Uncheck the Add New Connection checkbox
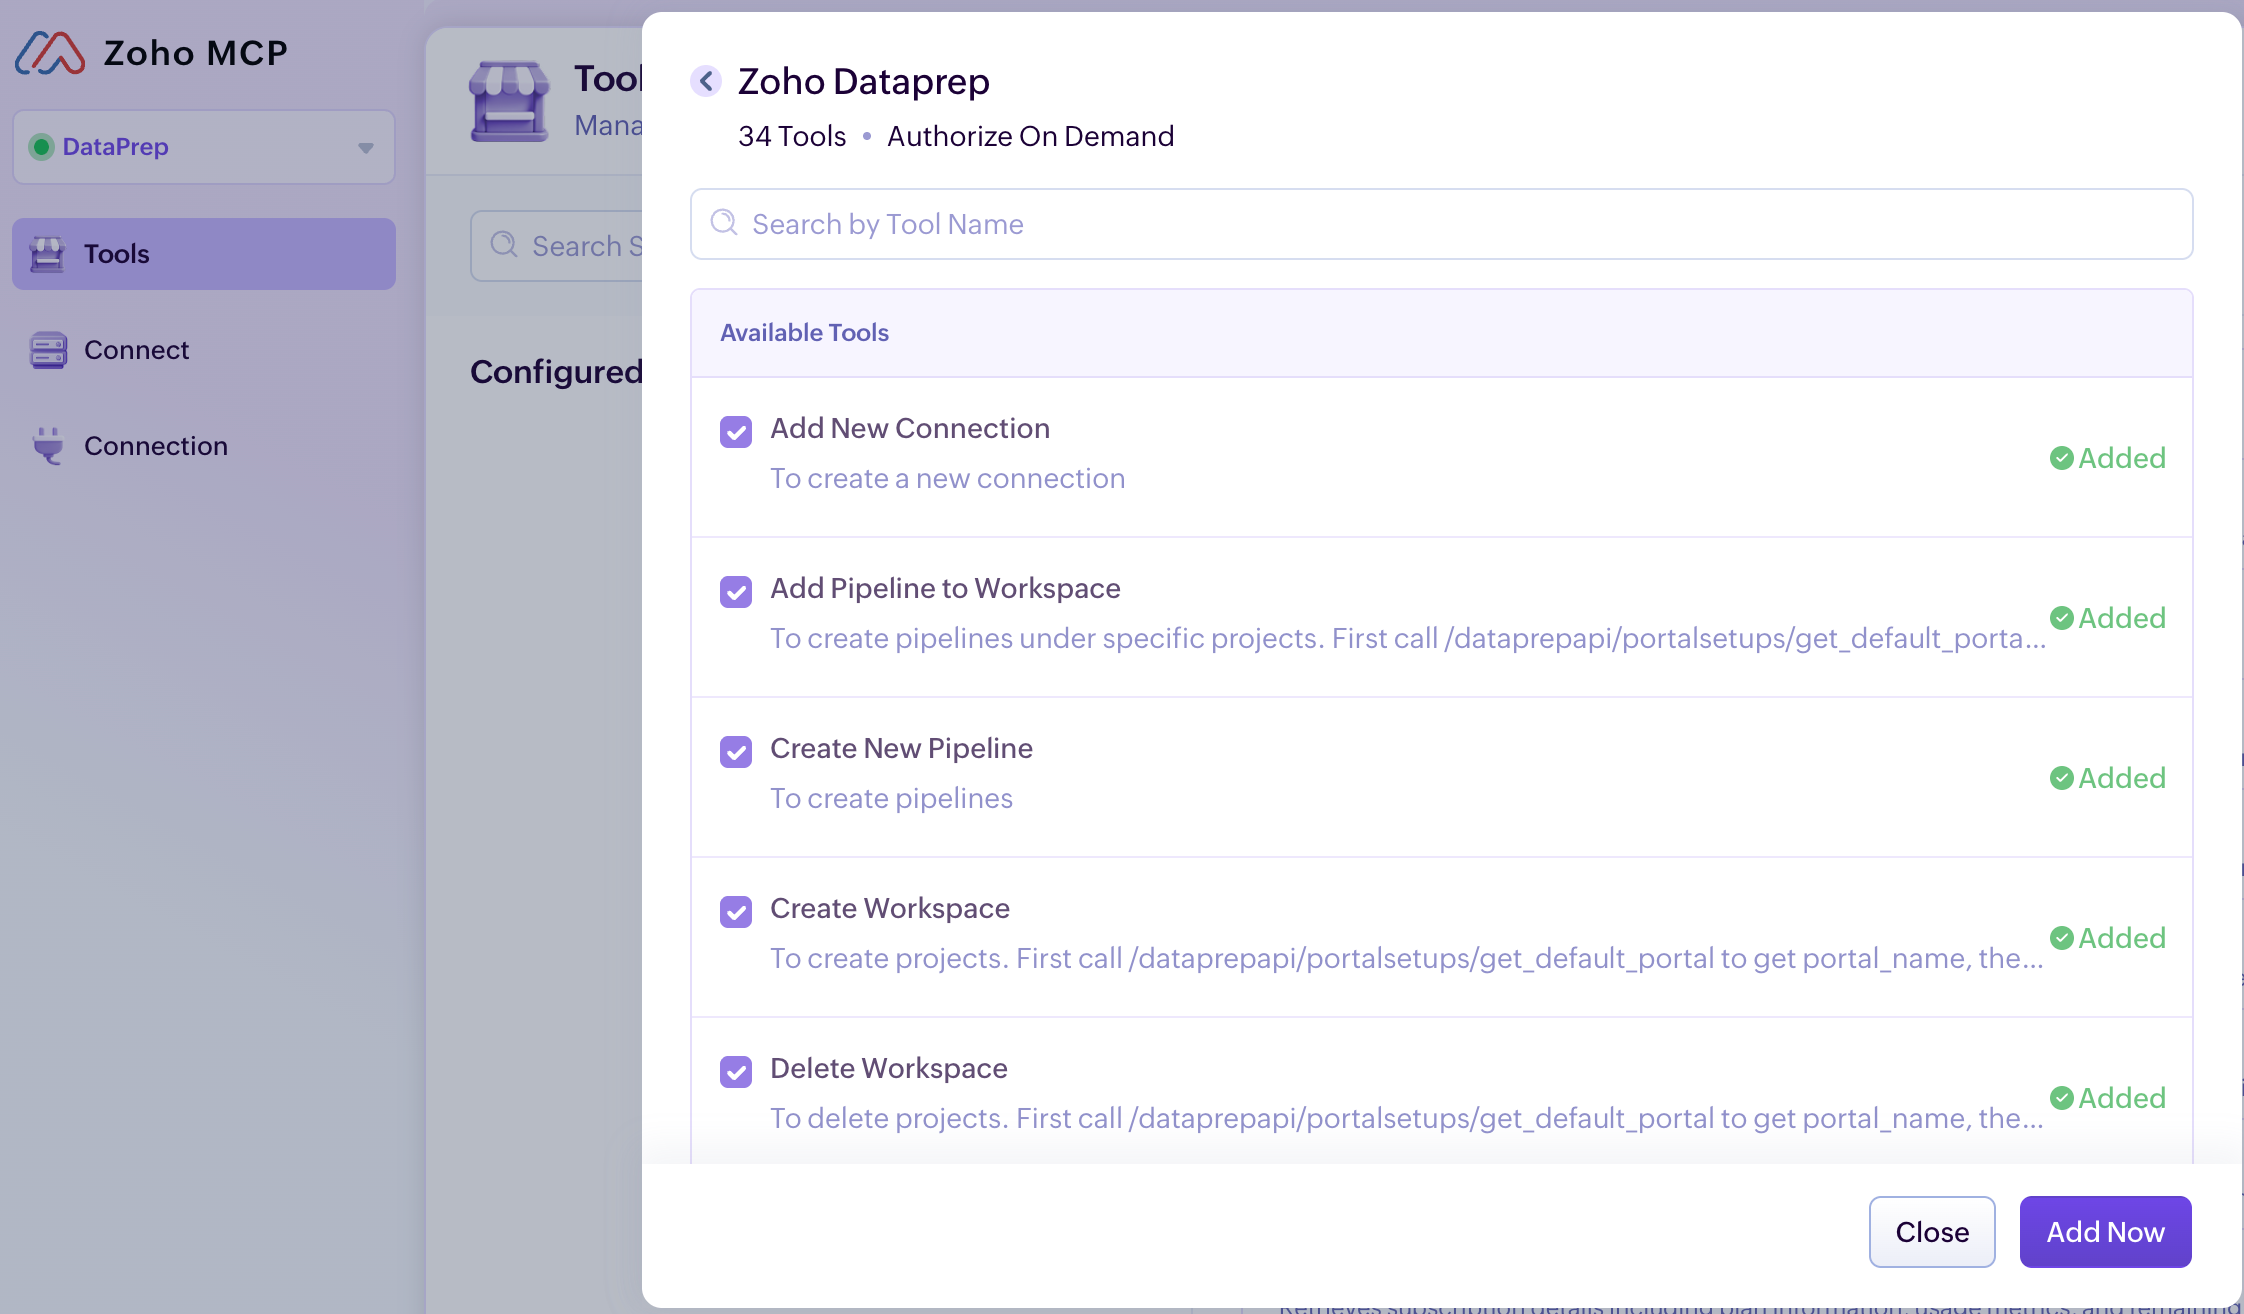 coord(736,432)
